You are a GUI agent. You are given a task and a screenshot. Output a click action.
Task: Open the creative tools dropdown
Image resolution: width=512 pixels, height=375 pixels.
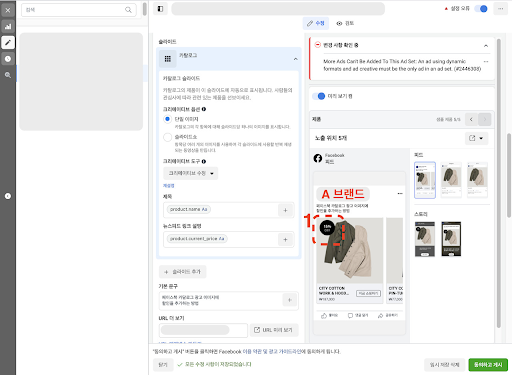pyautogui.click(x=191, y=173)
